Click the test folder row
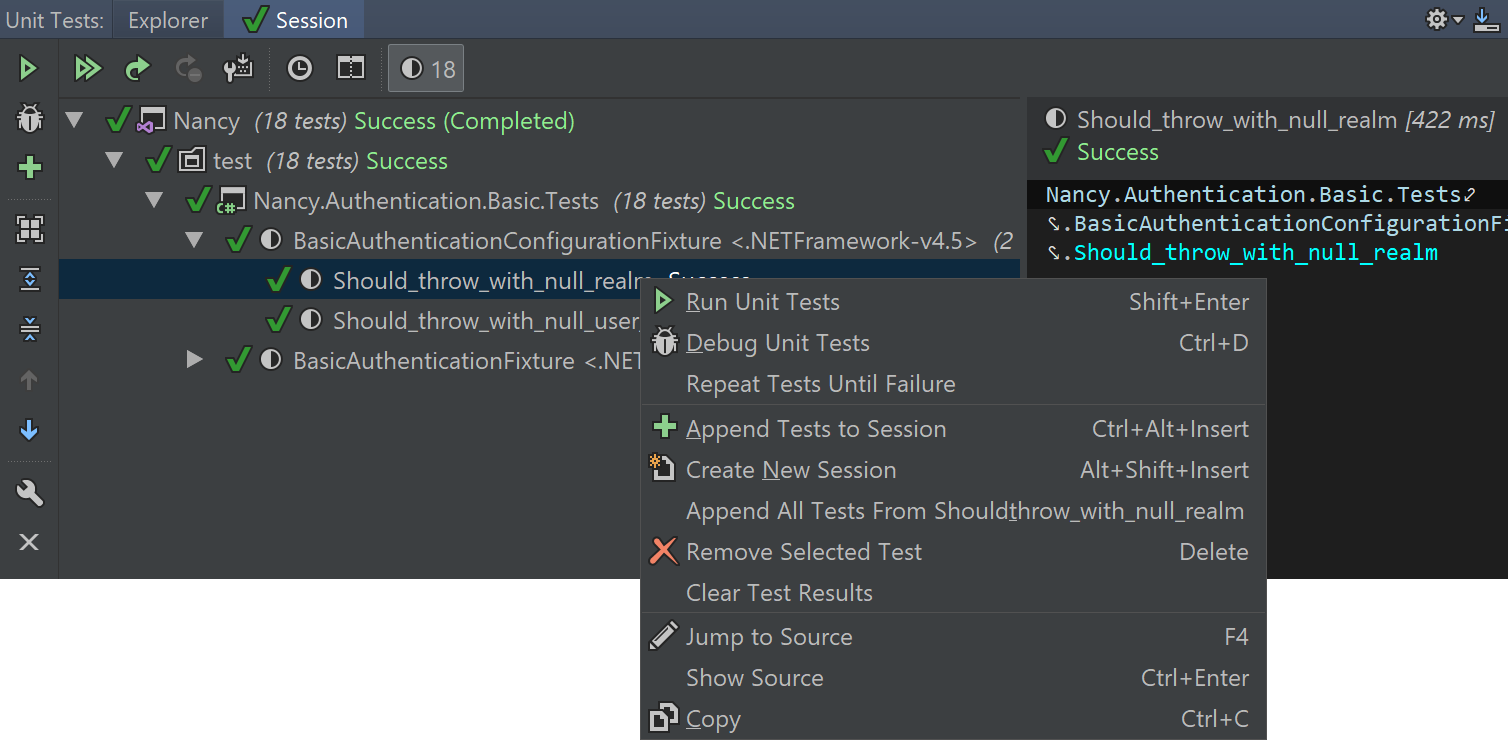The height and width of the screenshot is (740, 1508). tap(540, 161)
